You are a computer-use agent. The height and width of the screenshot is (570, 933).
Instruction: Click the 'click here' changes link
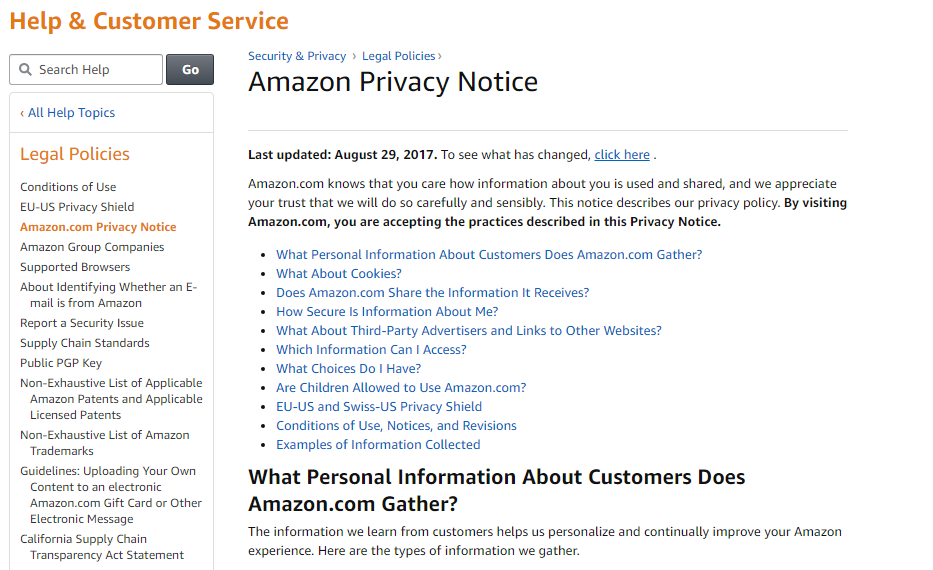pos(622,155)
